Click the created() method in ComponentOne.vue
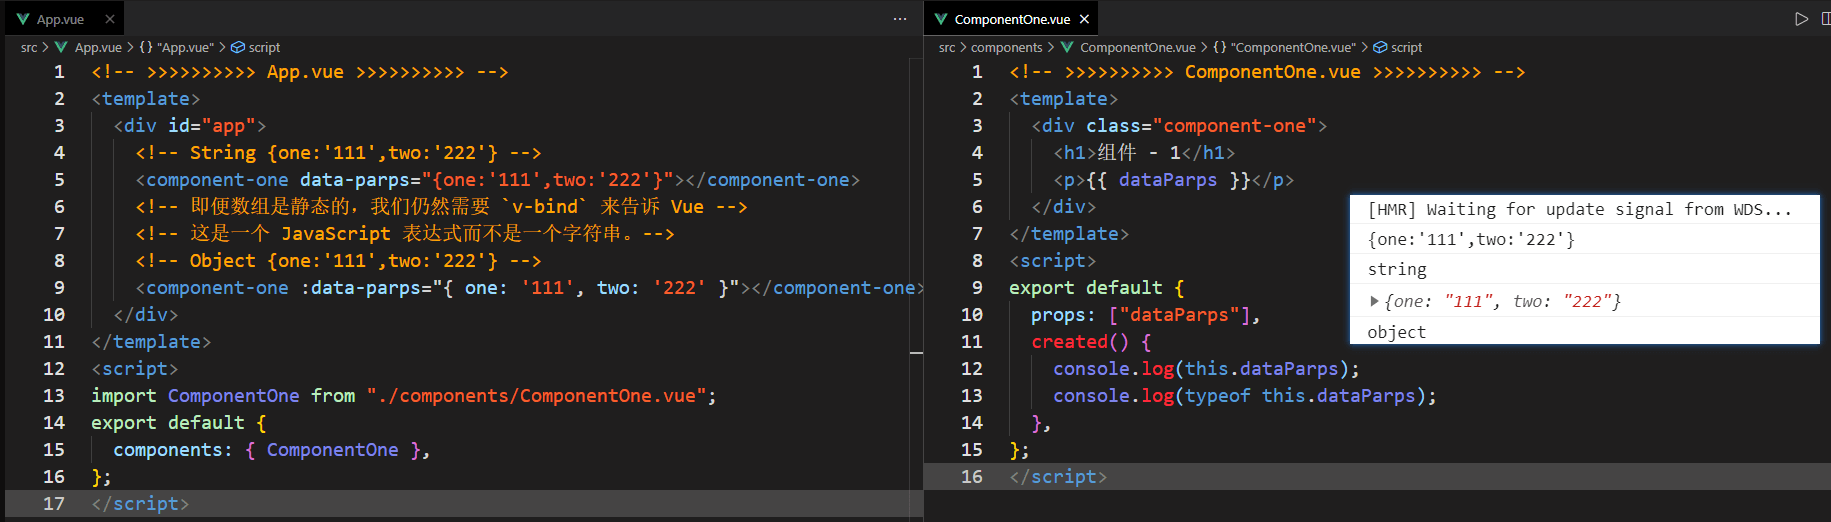Viewport: 1831px width, 522px height. point(1080,342)
